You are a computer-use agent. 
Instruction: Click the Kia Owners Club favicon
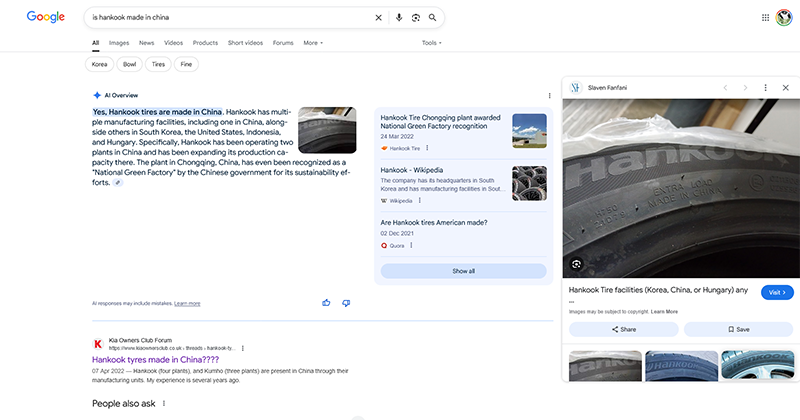pos(97,344)
